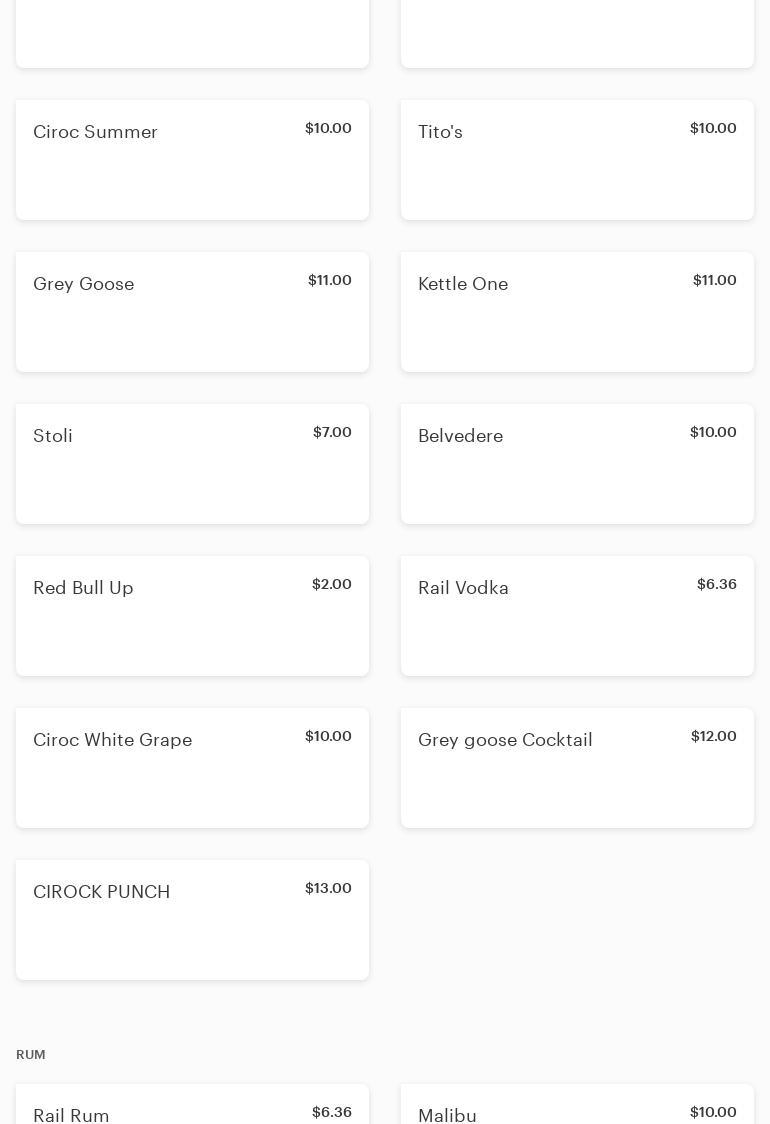Open the Kettle One item
Image resolution: width=770 pixels, height=1124 pixels.
point(577,312)
